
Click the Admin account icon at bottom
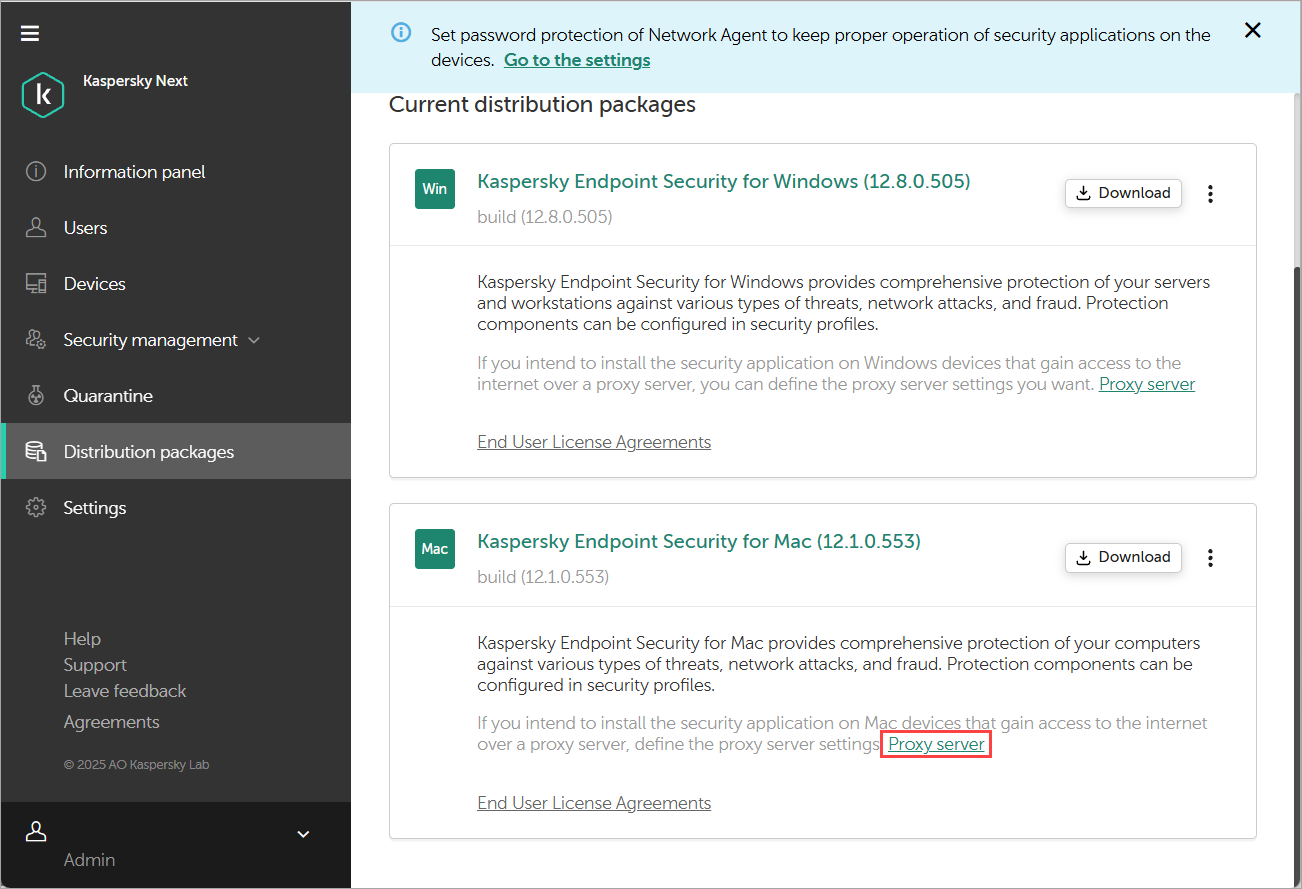coord(36,831)
